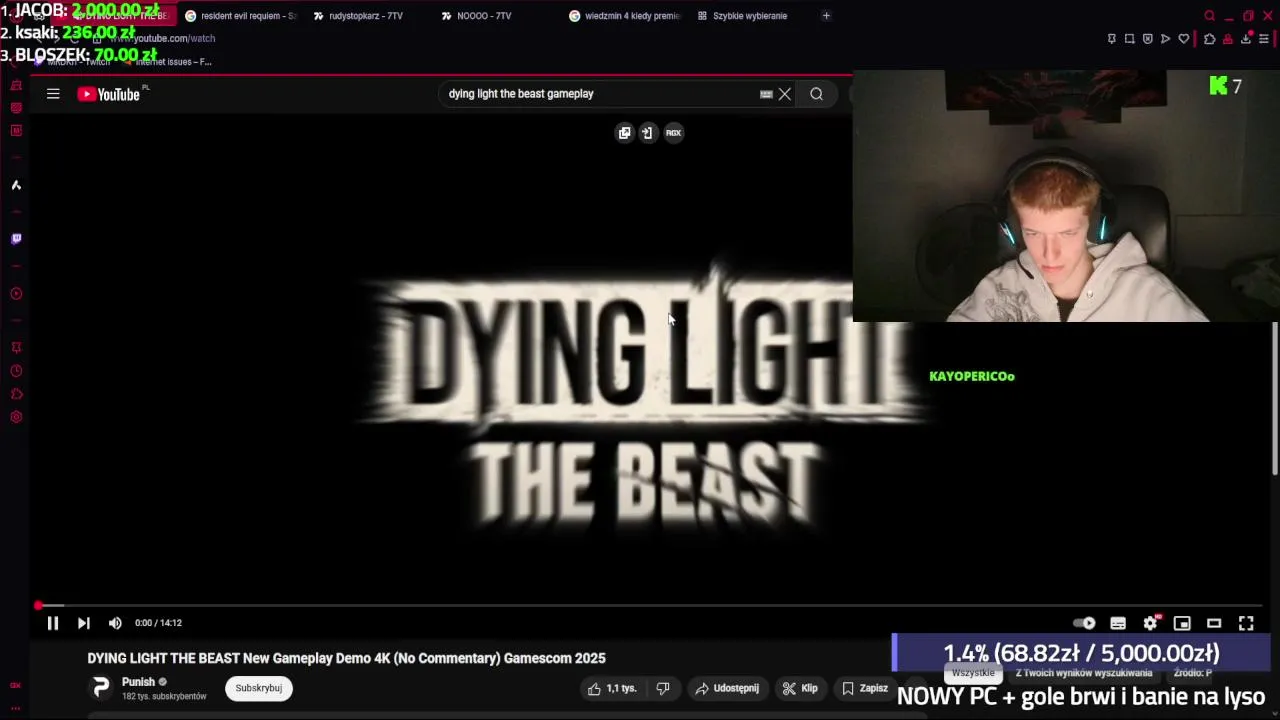Viewport: 1280px width, 720px height.
Task: Toggle the autoplay switch
Action: coord(1085,623)
